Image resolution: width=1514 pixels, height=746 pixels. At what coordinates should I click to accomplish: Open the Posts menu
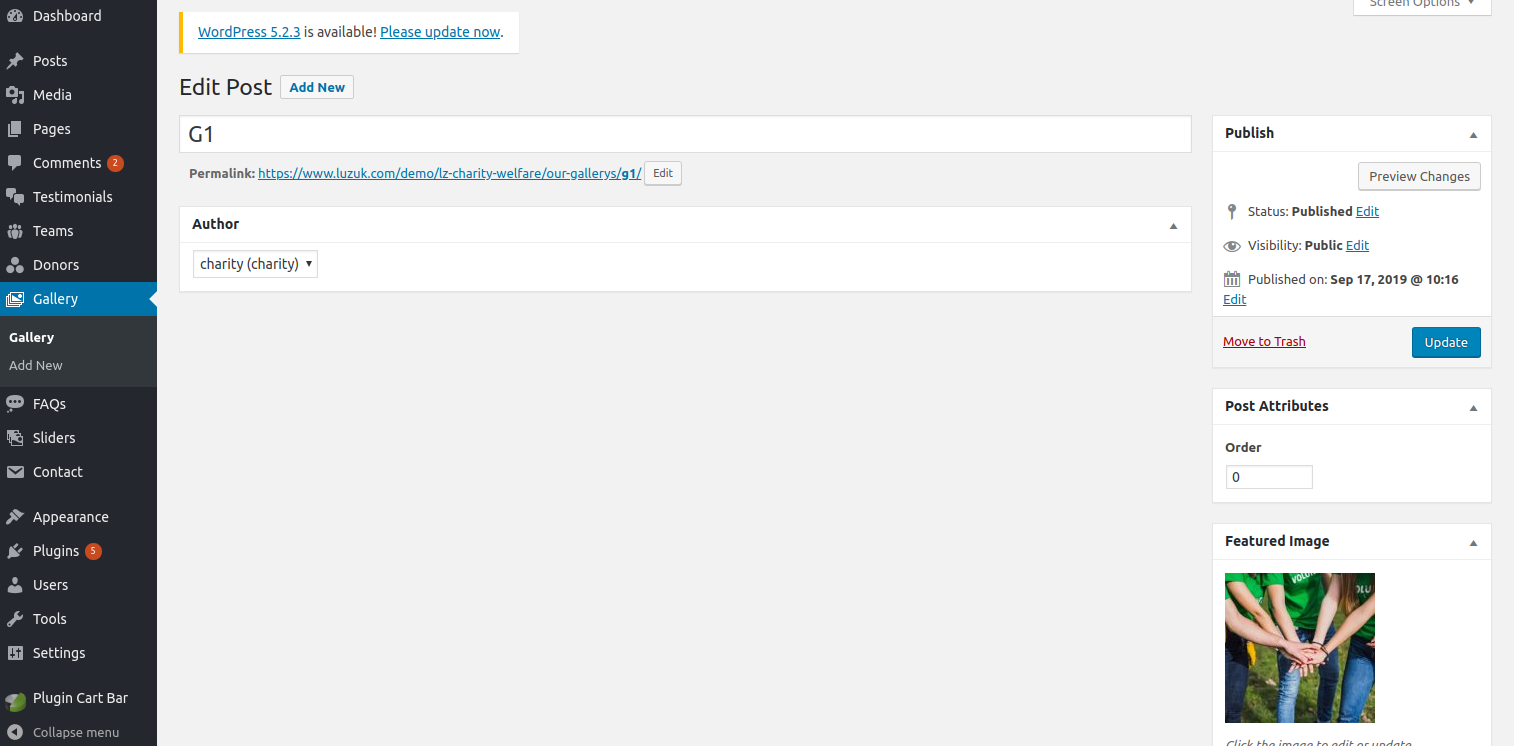(78, 61)
